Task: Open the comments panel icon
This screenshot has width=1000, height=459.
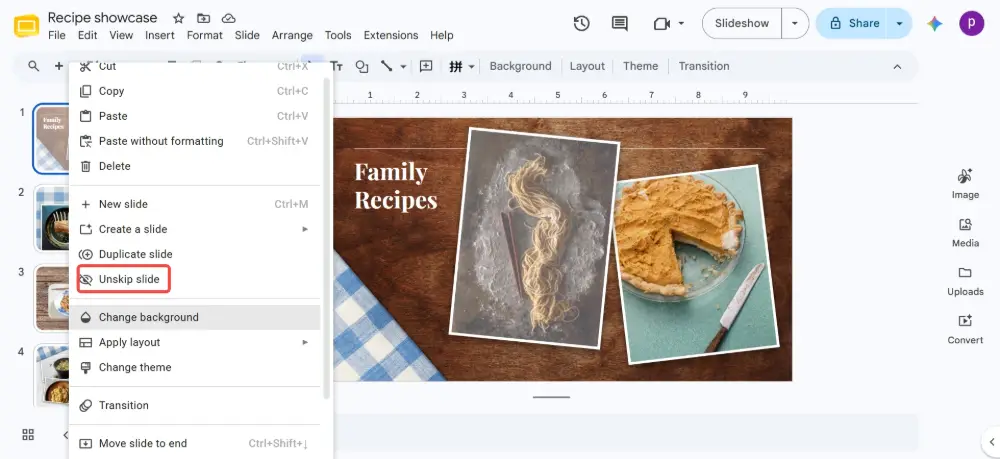Action: pyautogui.click(x=619, y=24)
